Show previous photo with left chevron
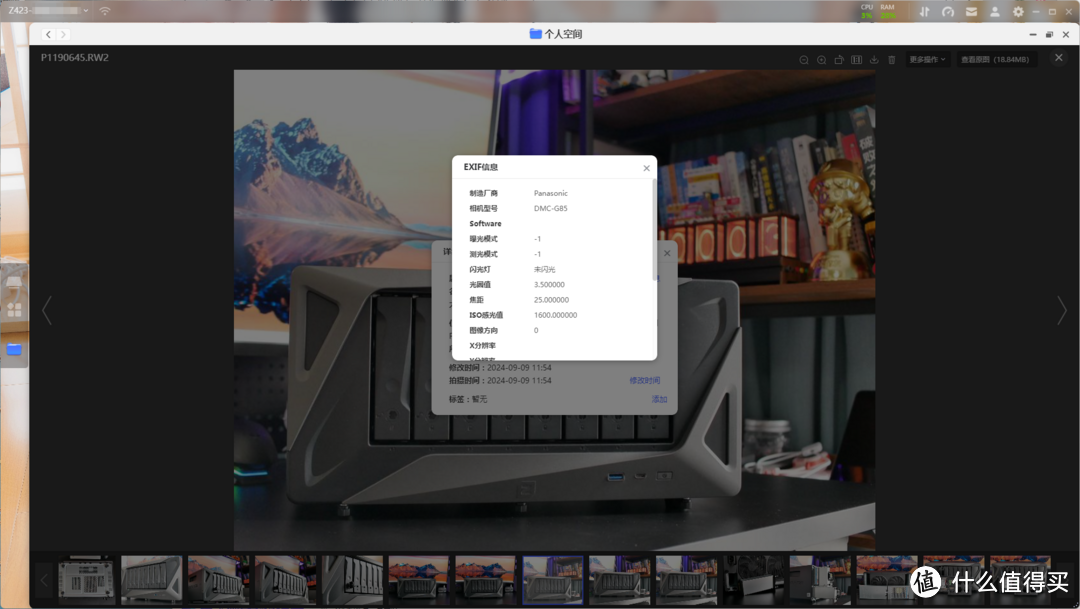Image resolution: width=1080 pixels, height=609 pixels. click(46, 310)
